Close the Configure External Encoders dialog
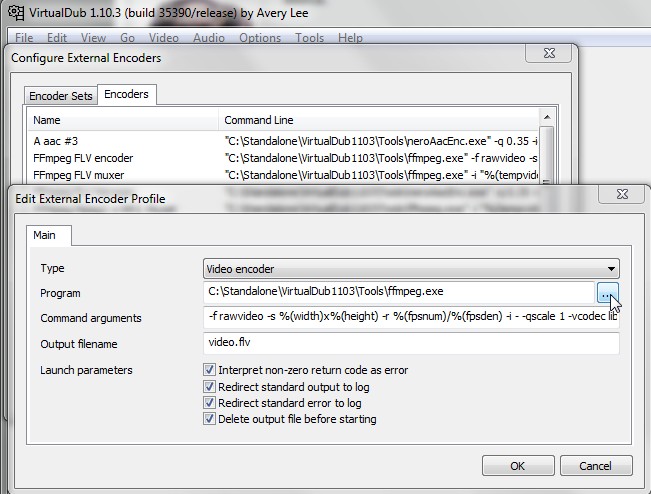The width and height of the screenshot is (651, 494). pyautogui.click(x=549, y=53)
